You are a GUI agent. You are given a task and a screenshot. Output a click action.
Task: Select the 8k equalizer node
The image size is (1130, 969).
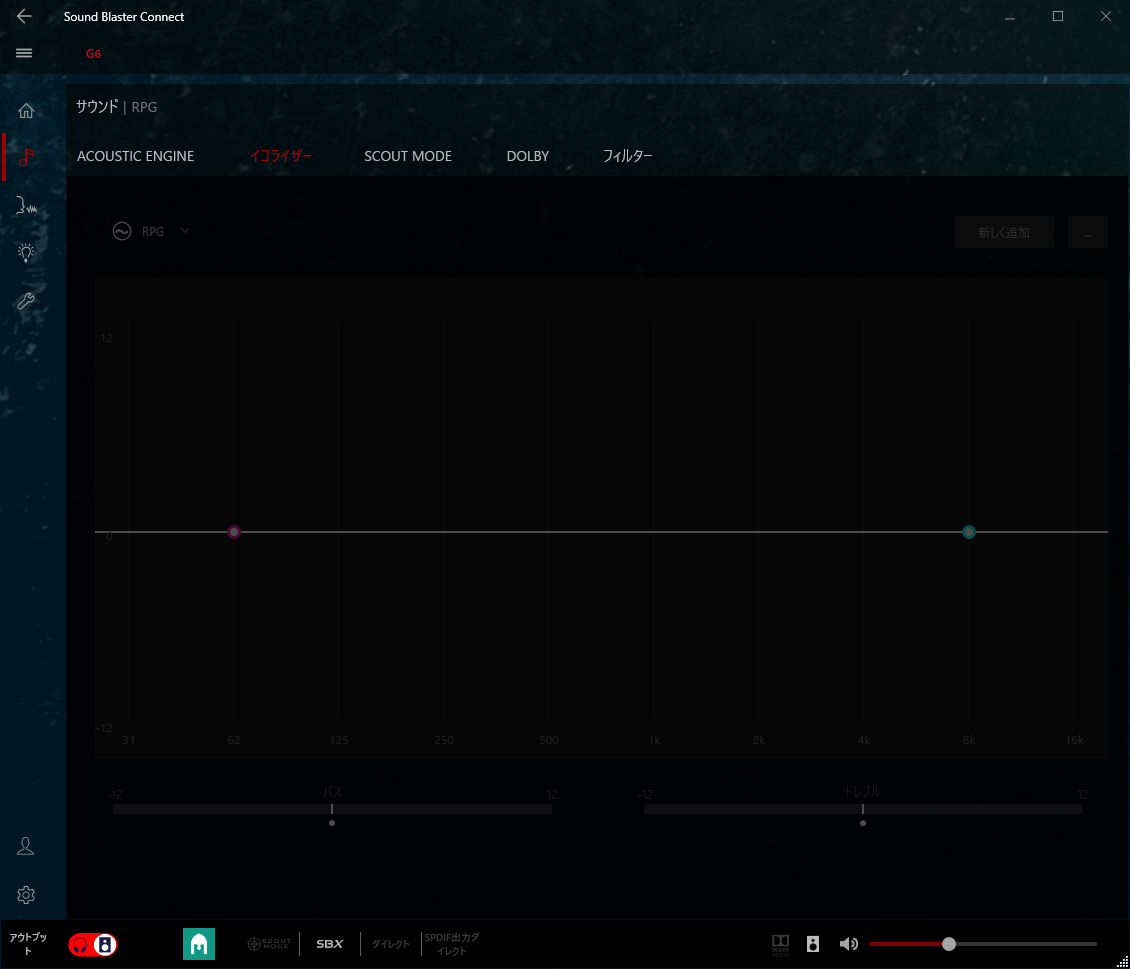(x=969, y=532)
